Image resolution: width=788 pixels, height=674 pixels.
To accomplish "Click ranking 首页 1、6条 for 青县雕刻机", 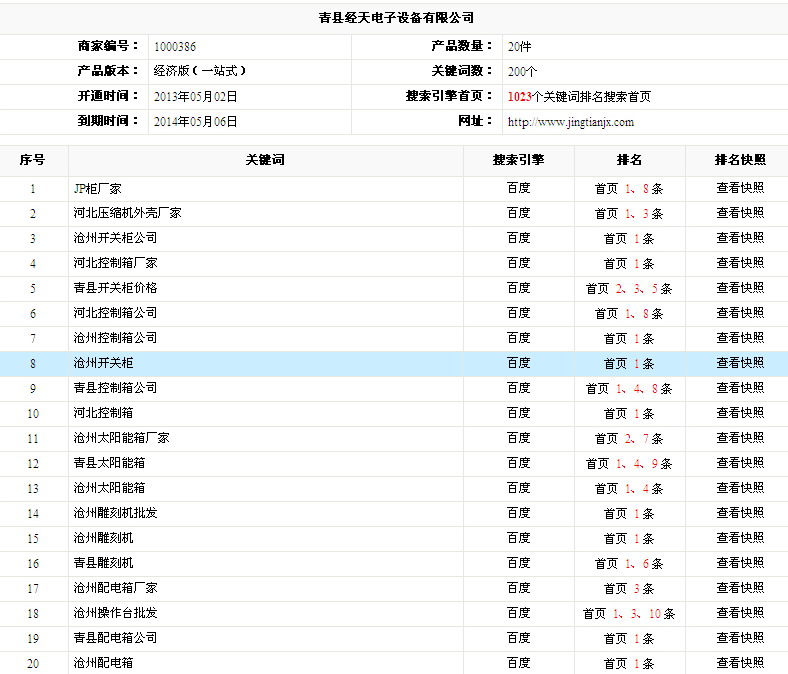I will tap(629, 563).
